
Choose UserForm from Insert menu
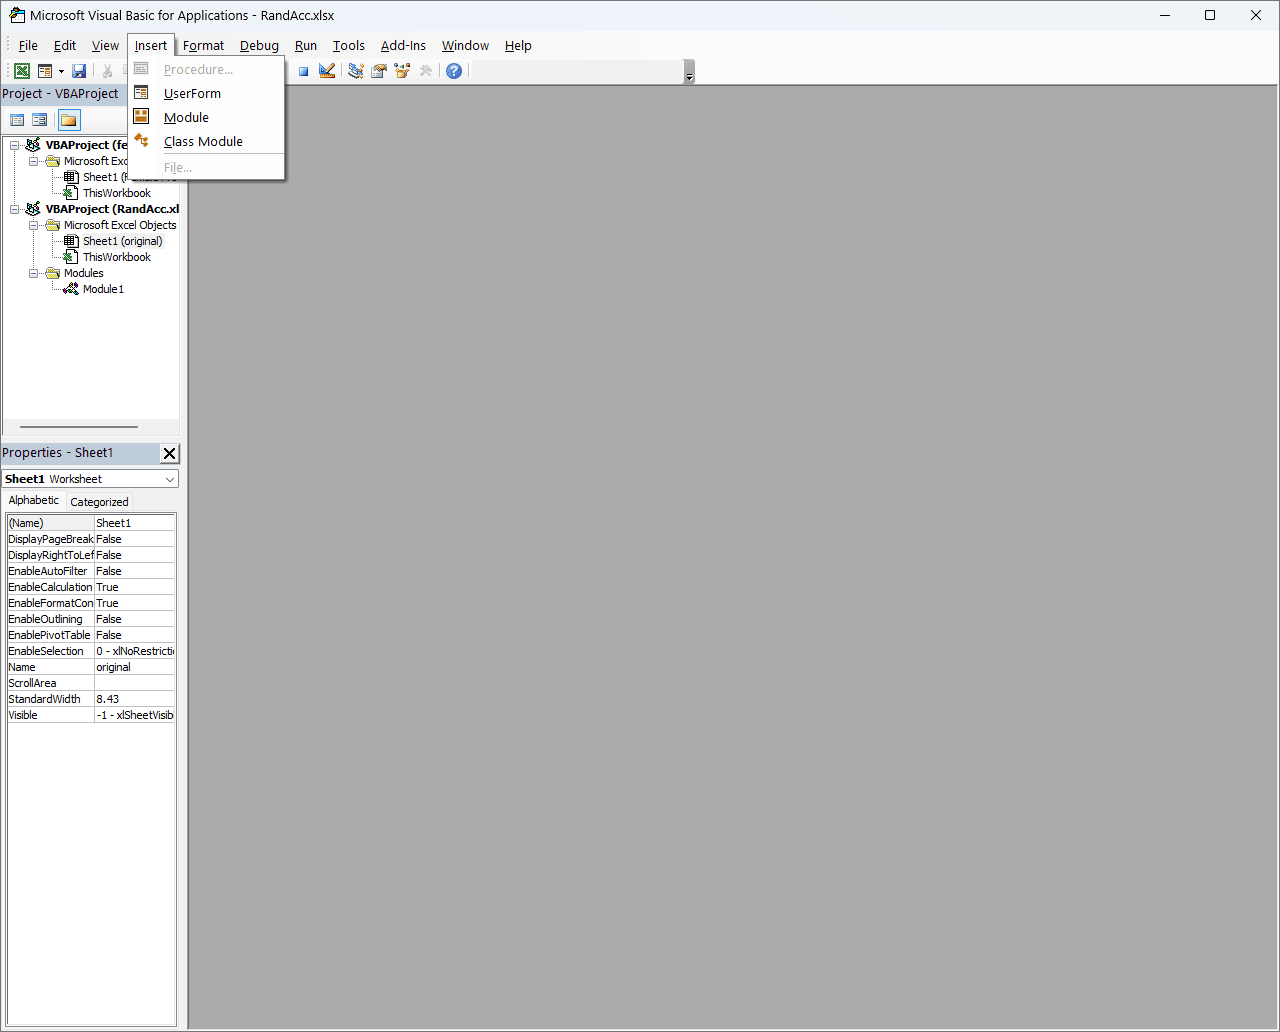(x=207, y=93)
